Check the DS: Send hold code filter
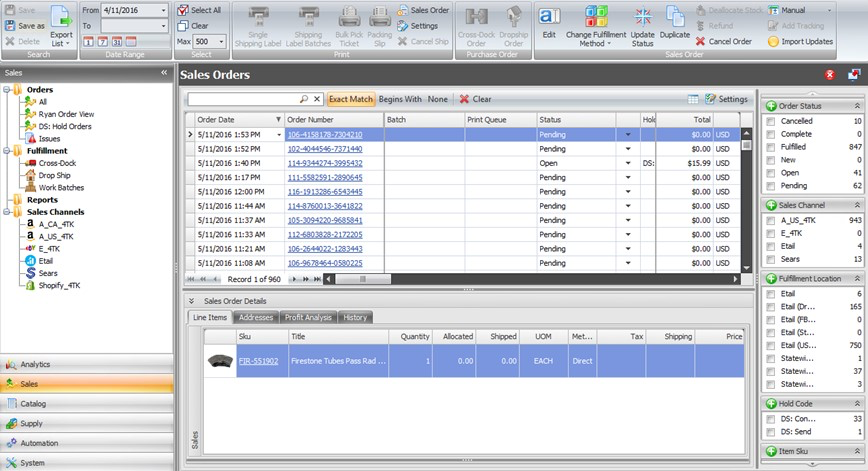The width and height of the screenshot is (868, 471). point(771,432)
